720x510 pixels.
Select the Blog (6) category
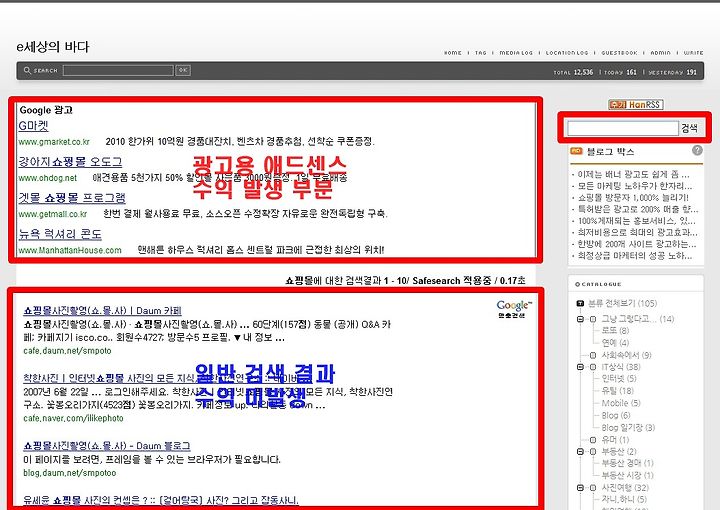coord(616,415)
